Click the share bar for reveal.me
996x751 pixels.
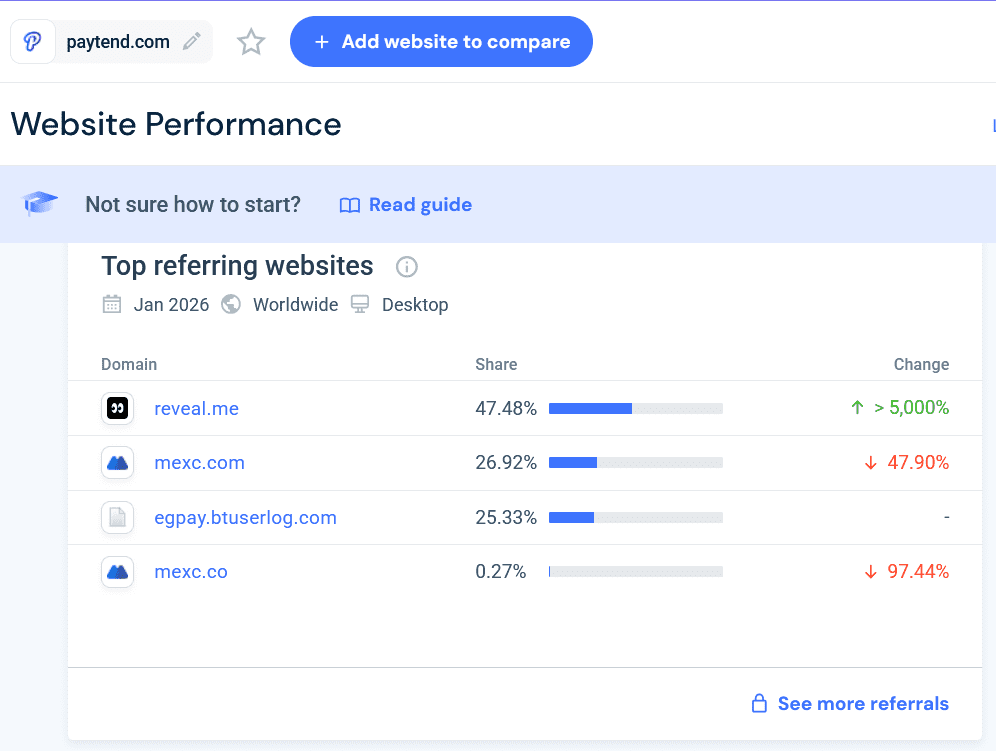coord(635,408)
